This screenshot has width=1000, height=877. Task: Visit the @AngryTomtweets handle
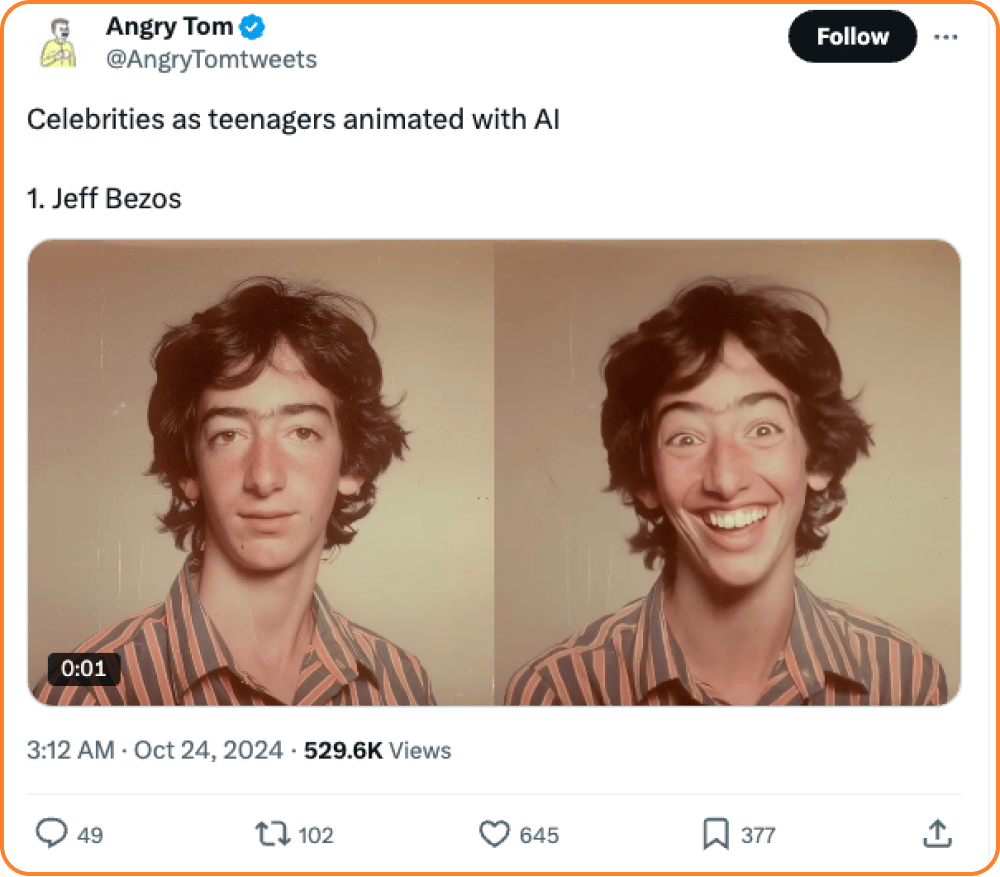pos(211,59)
